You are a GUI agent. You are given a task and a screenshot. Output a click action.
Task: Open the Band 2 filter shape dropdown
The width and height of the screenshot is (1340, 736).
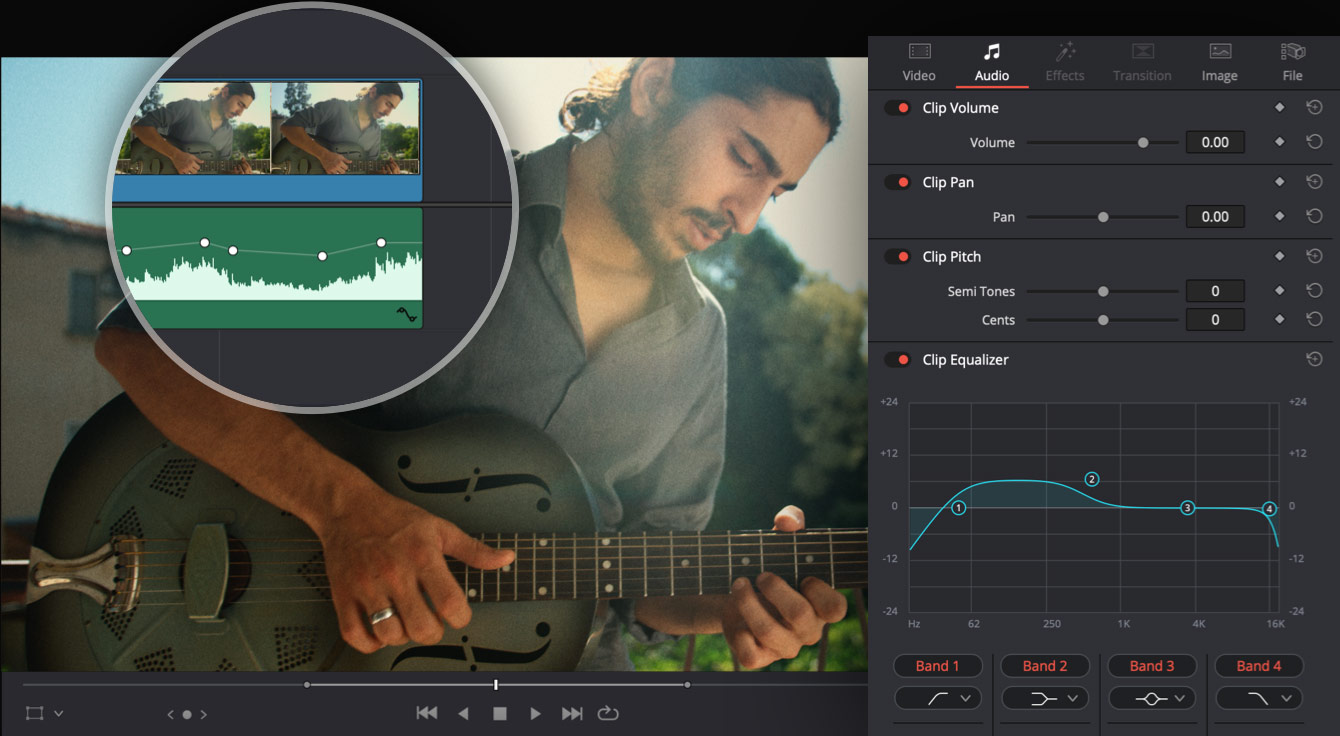(1044, 698)
